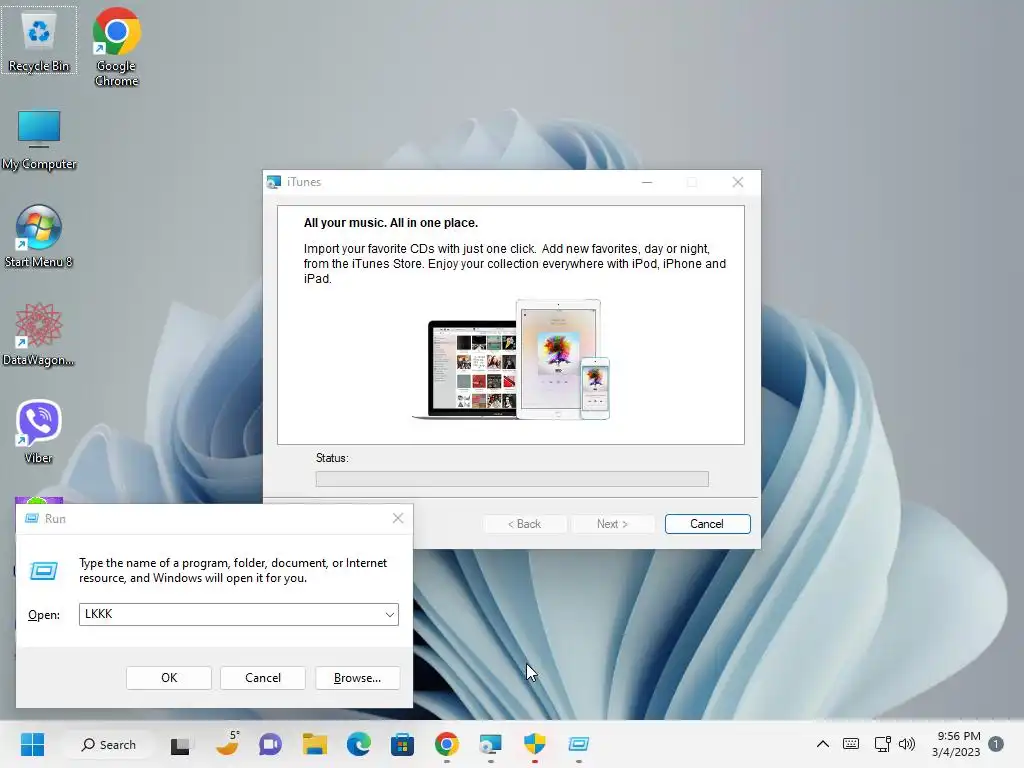Open the volume tray icon
The height and width of the screenshot is (768, 1024).
pyautogui.click(x=906, y=744)
